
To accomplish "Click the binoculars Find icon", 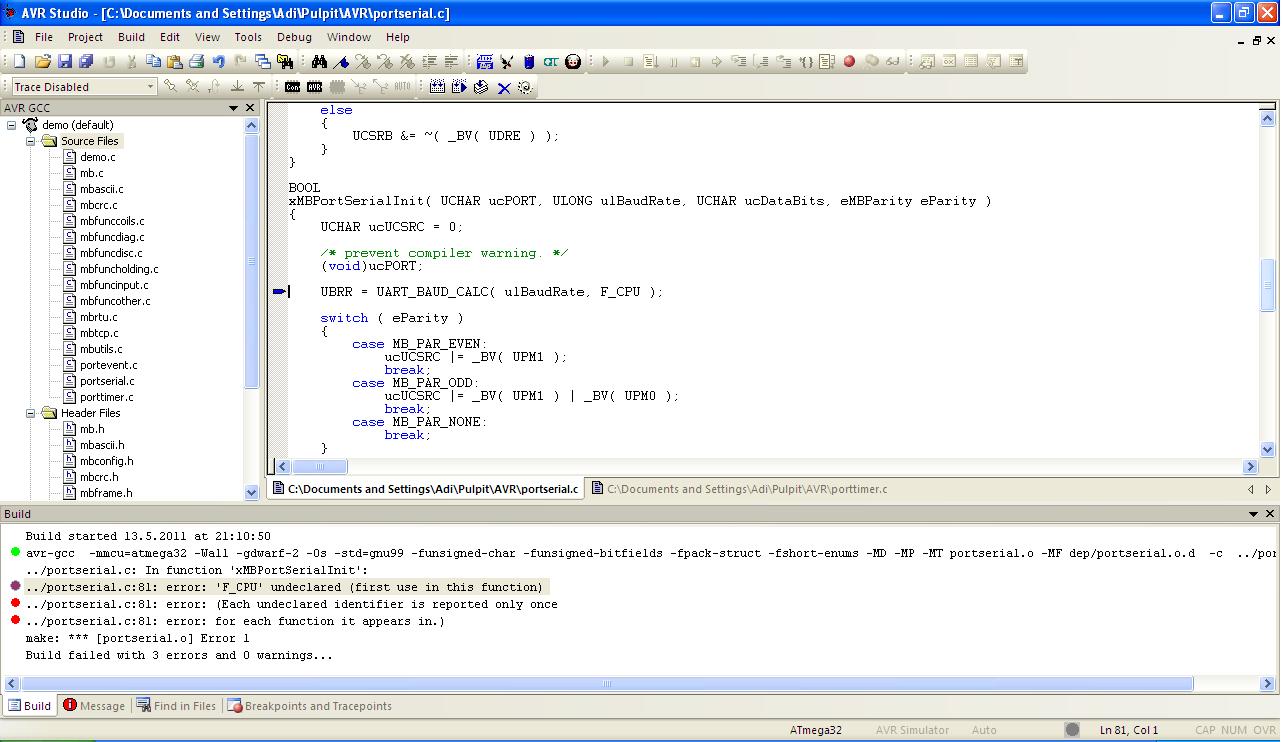I will click(x=319, y=62).
